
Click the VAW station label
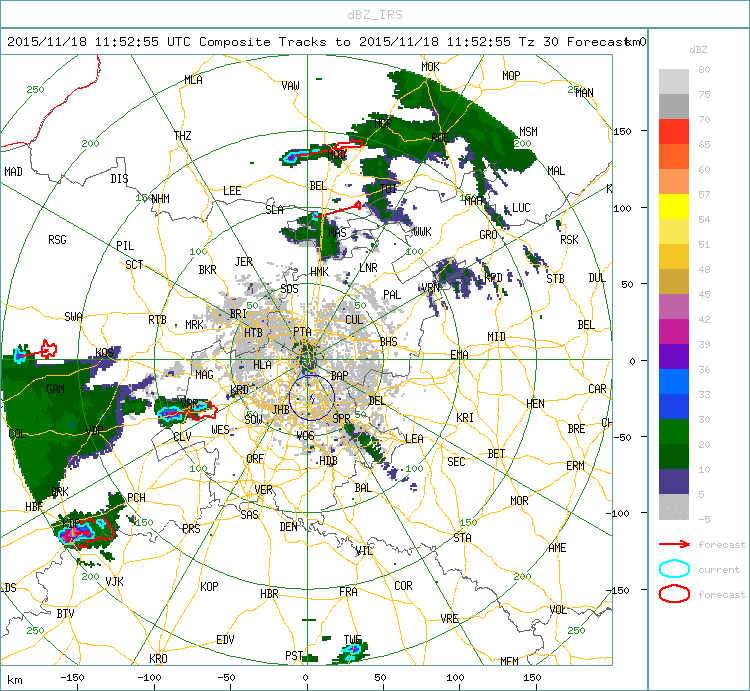pyautogui.click(x=290, y=86)
